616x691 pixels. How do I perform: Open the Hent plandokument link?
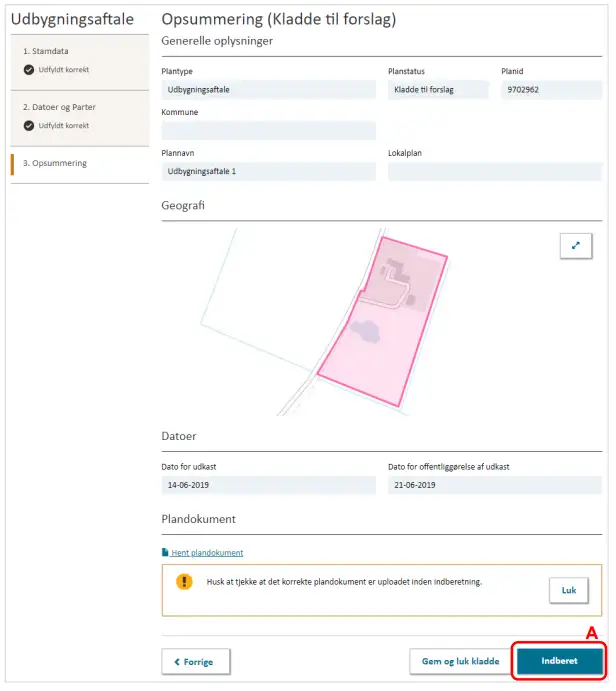(x=206, y=553)
